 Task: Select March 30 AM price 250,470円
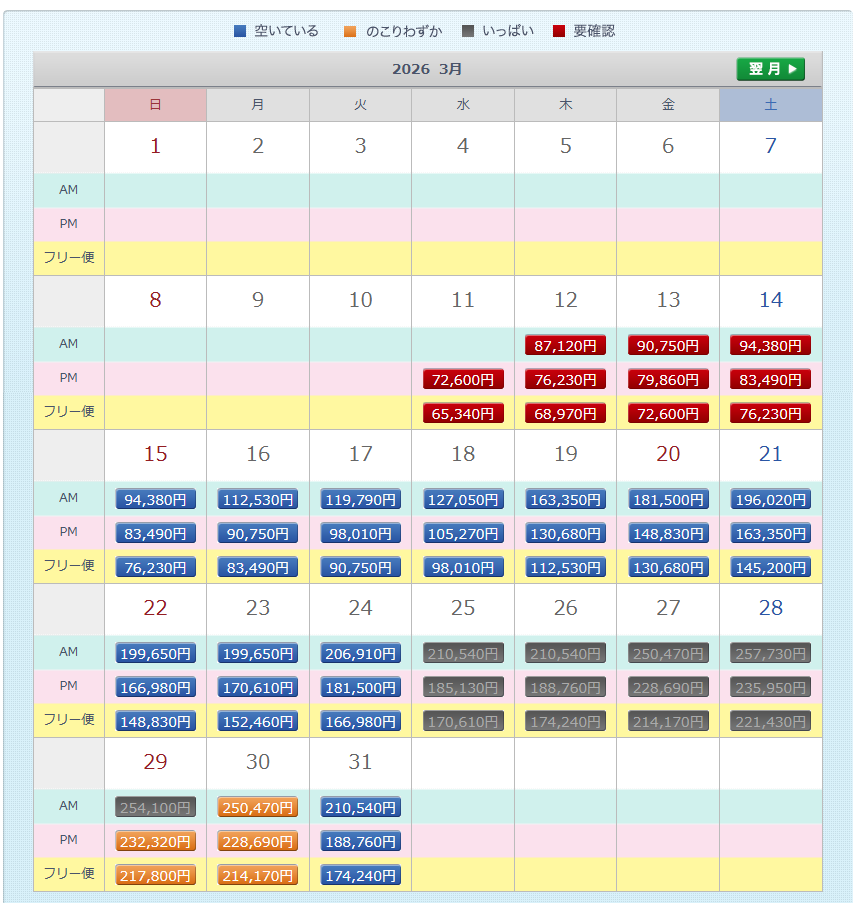point(258,808)
